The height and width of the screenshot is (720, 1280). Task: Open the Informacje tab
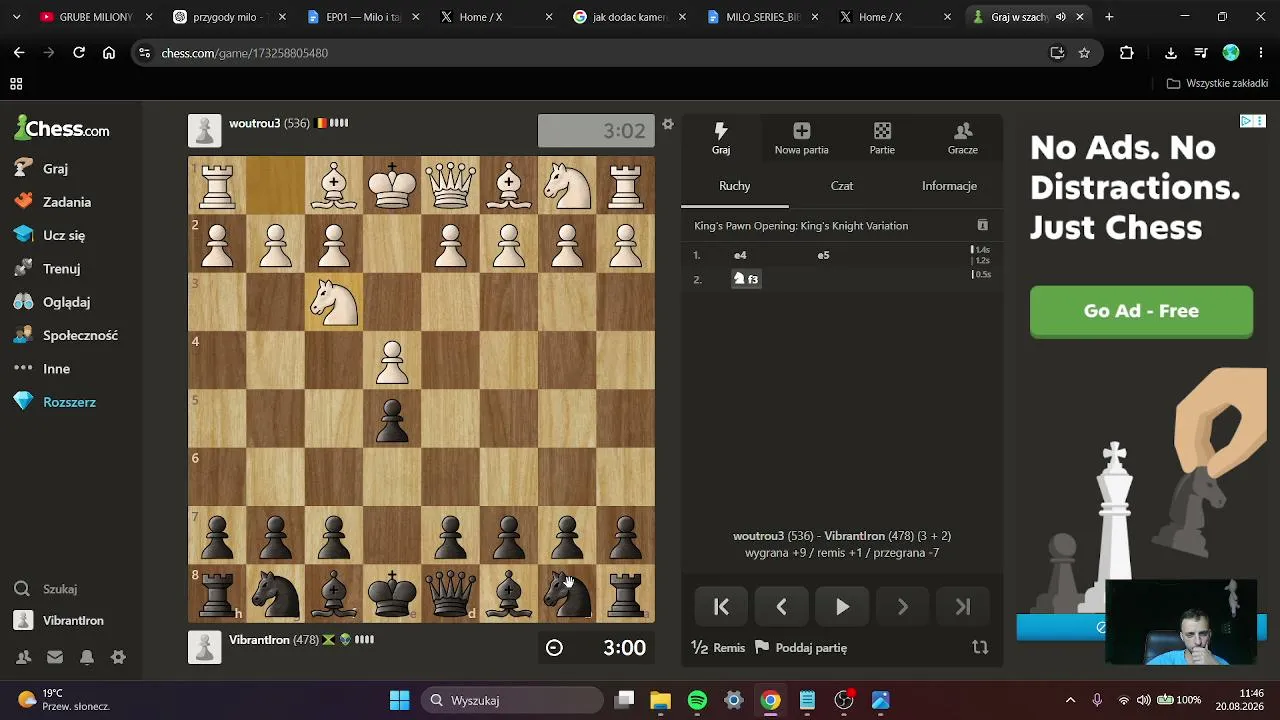click(x=949, y=186)
